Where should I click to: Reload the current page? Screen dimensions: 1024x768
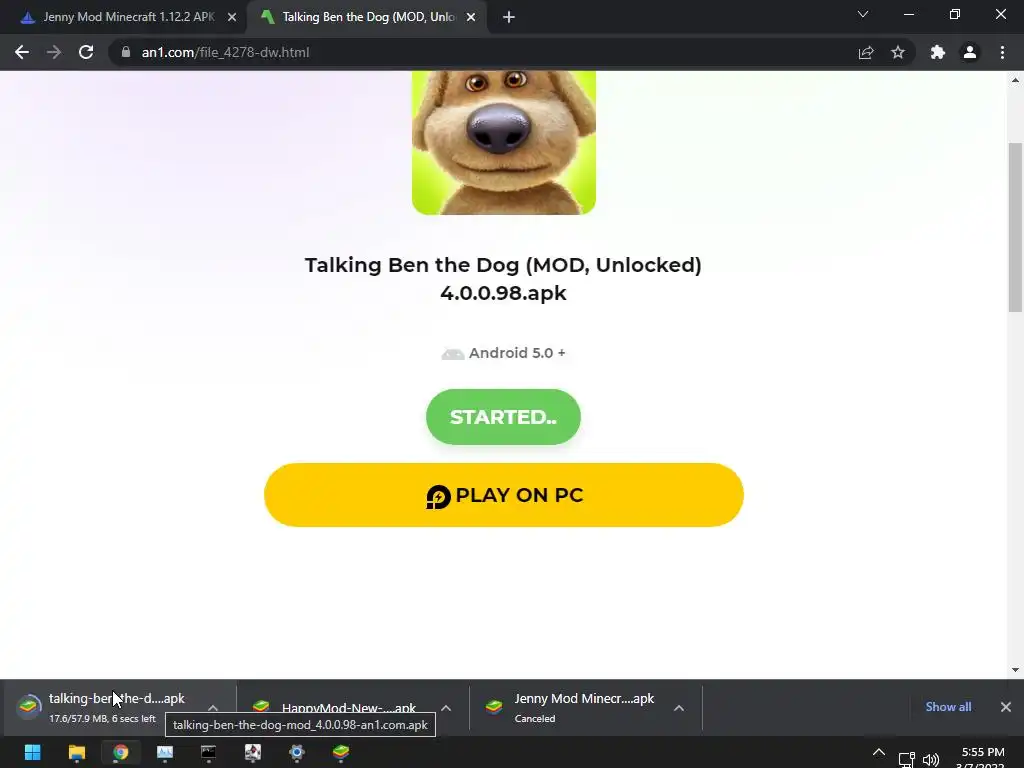coord(86,52)
